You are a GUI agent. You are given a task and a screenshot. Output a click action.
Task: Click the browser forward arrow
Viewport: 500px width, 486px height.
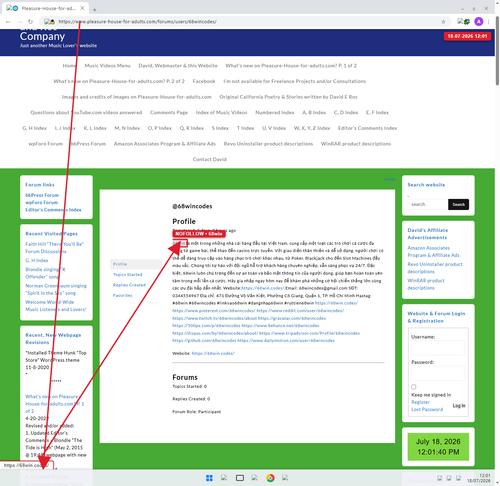(19, 22)
